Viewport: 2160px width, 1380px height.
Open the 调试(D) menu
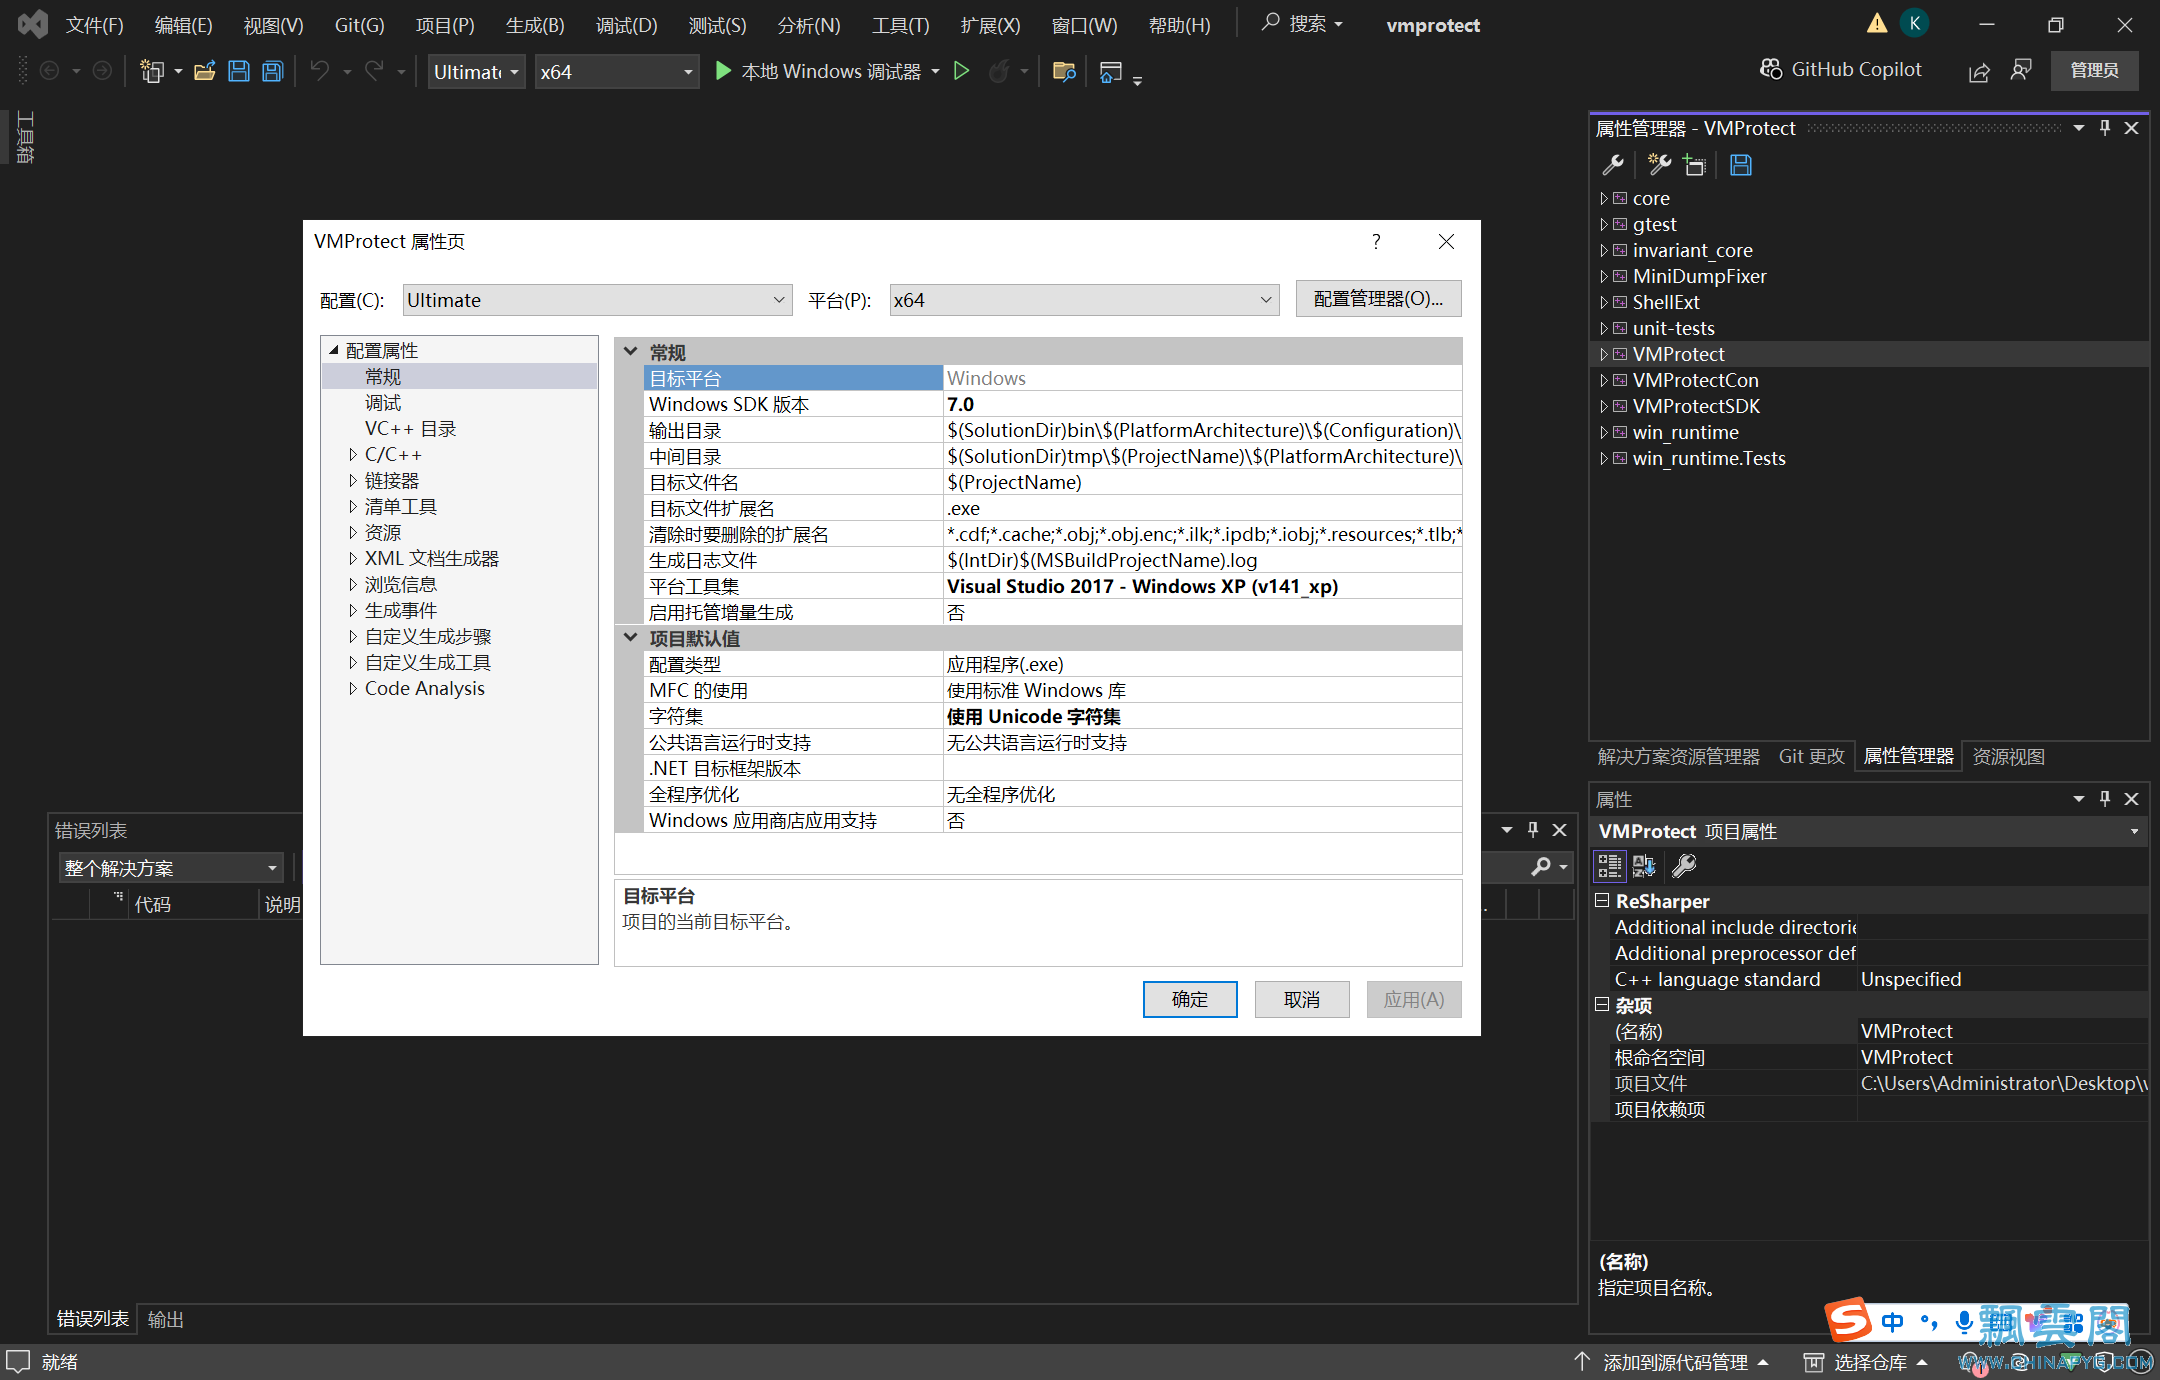(x=626, y=25)
